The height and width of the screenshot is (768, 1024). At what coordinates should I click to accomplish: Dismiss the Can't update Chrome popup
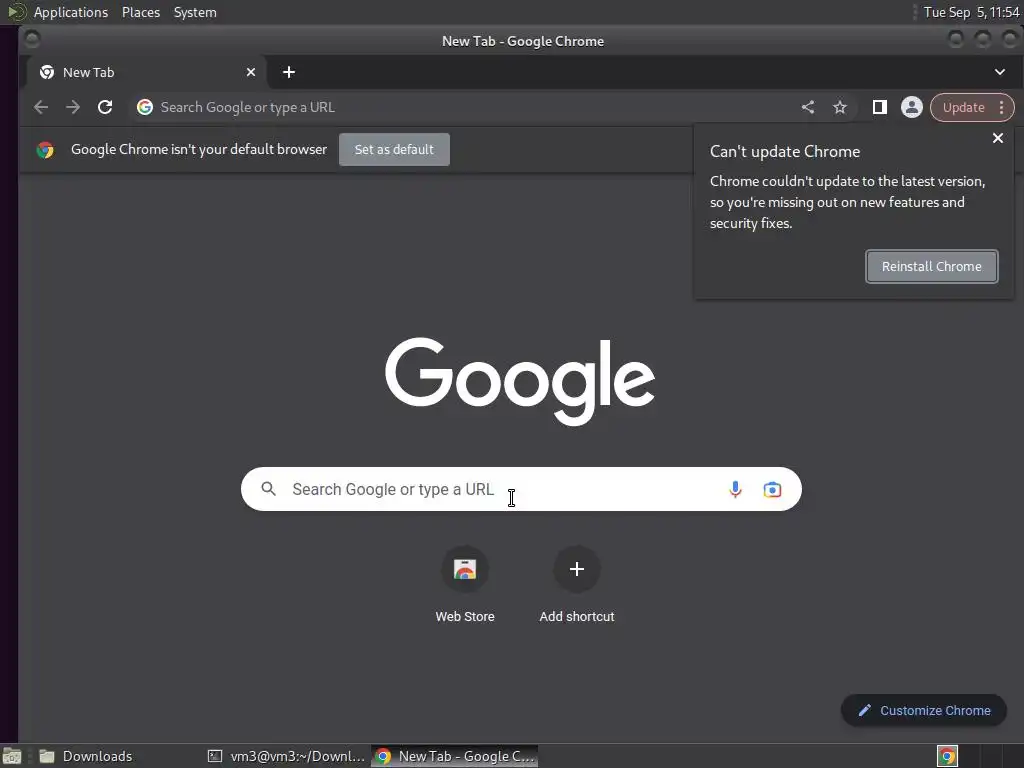point(998,138)
